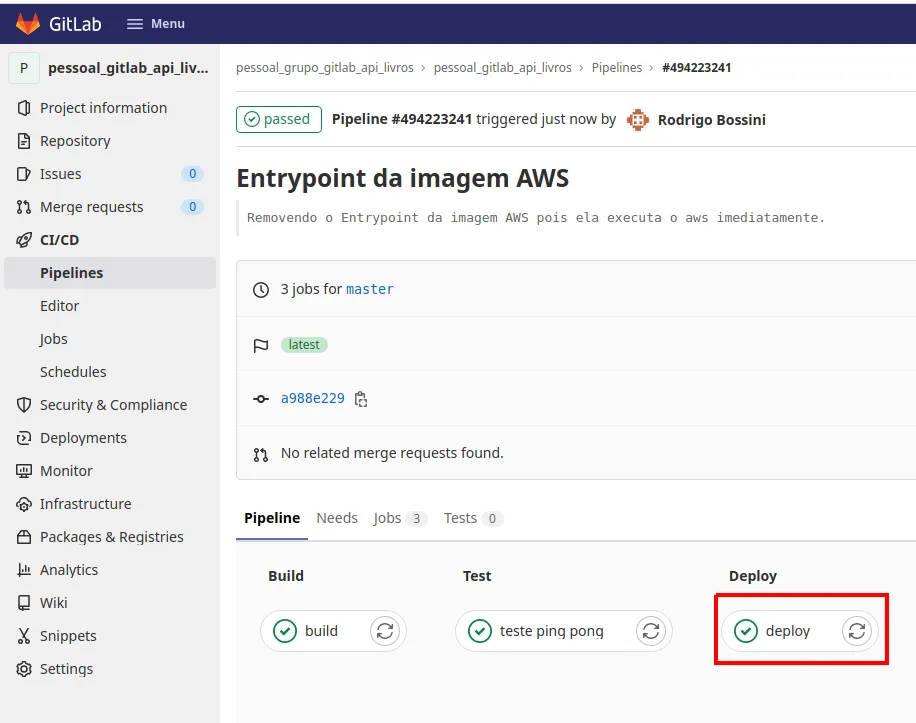Click the Monitor screen icon
This screenshot has width=916, height=723.
point(24,471)
